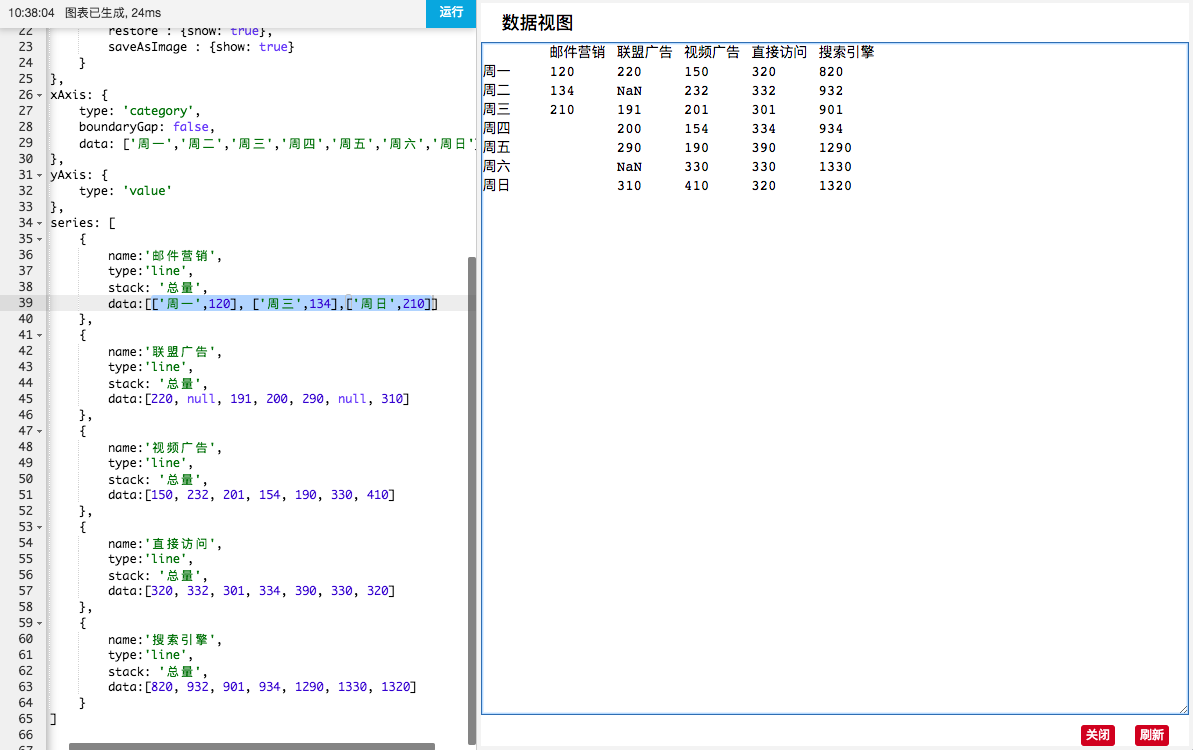Click the 10:38:04 timestamp
Image resolution: width=1193 pixels, height=750 pixels.
tap(31, 13)
